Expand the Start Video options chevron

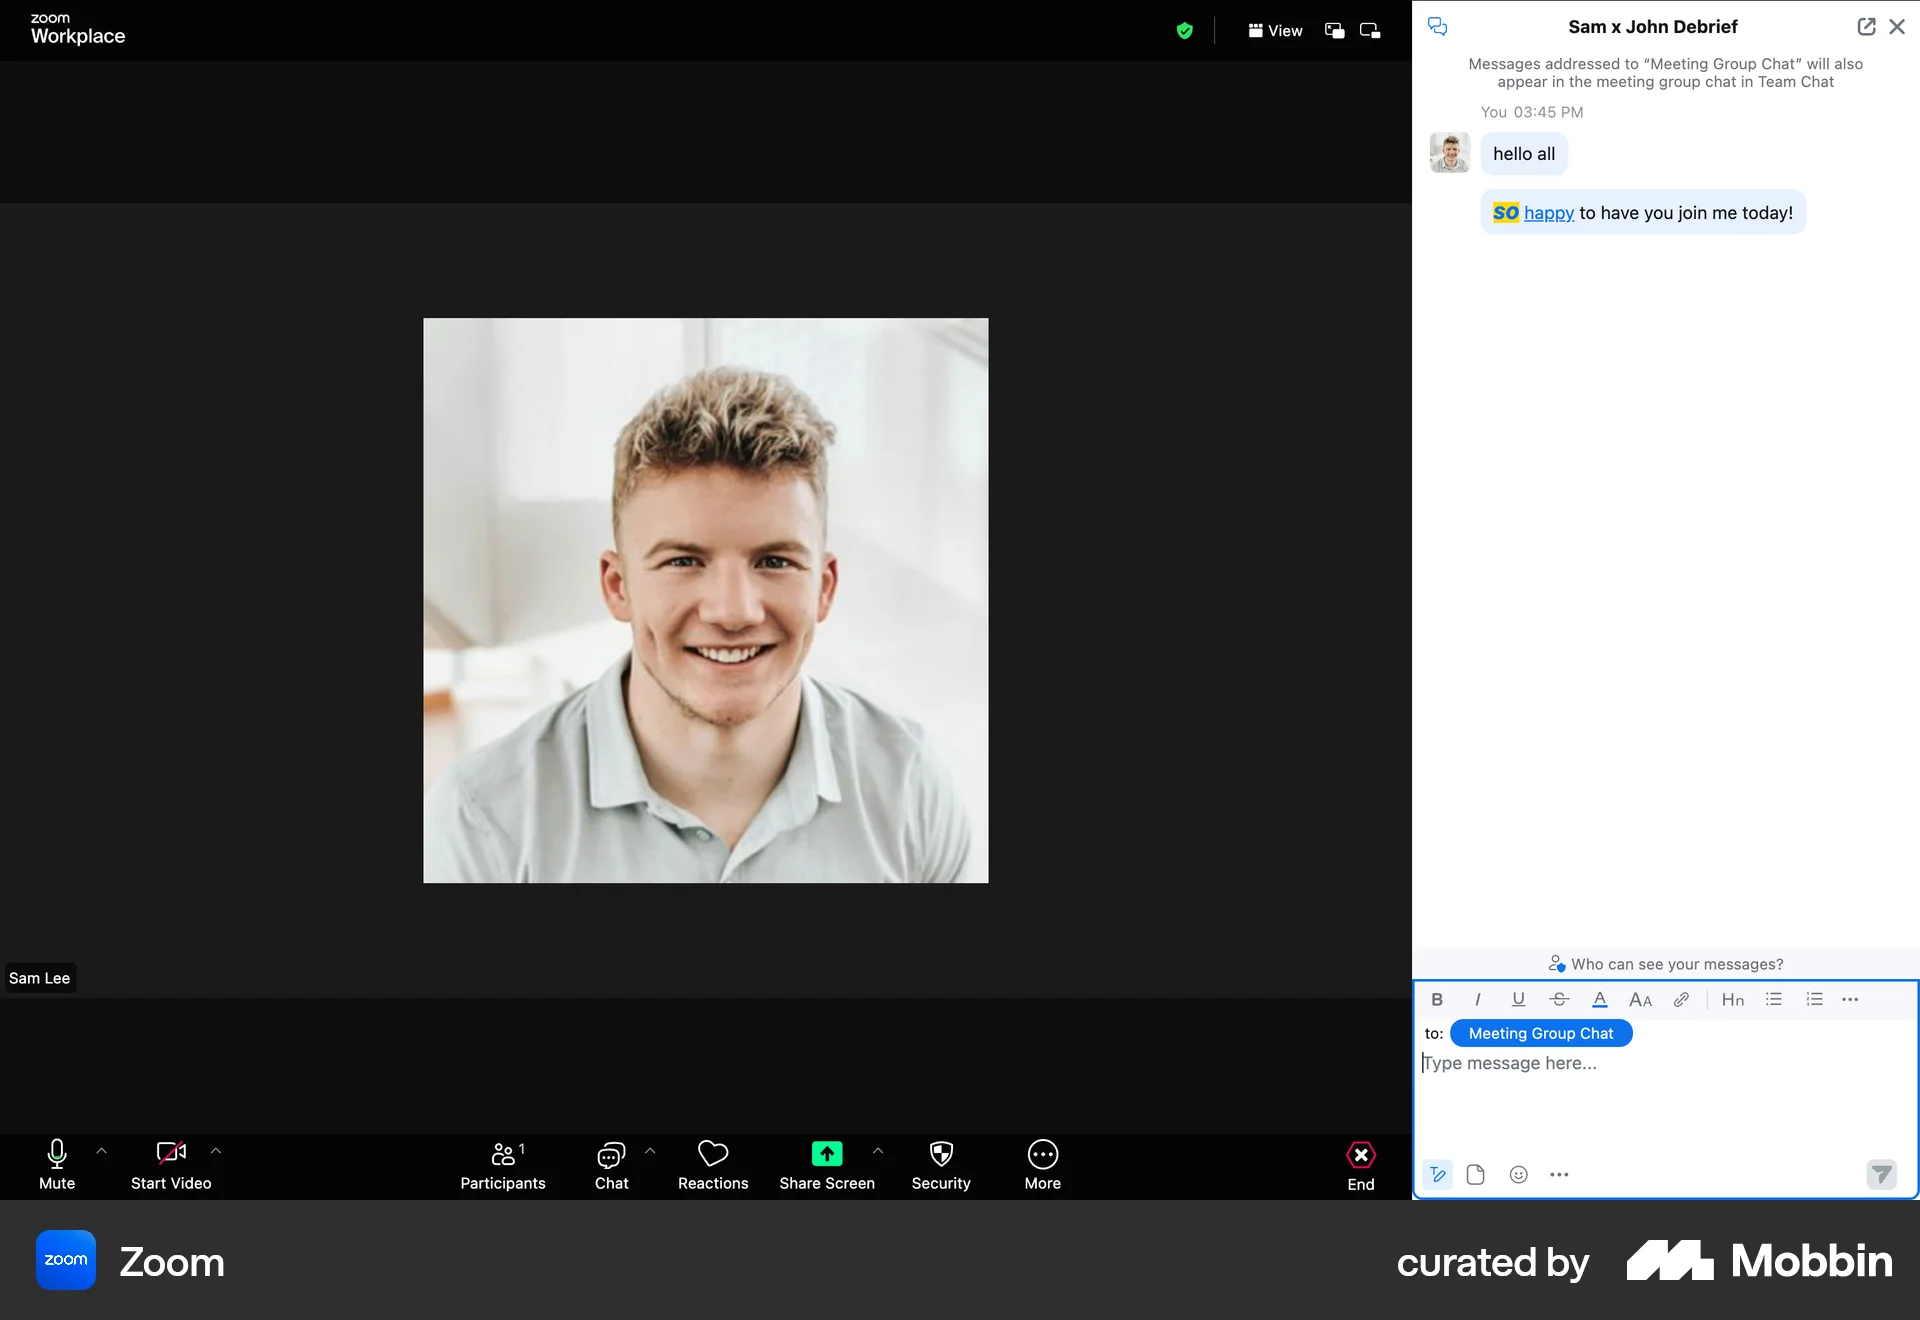(x=216, y=1150)
